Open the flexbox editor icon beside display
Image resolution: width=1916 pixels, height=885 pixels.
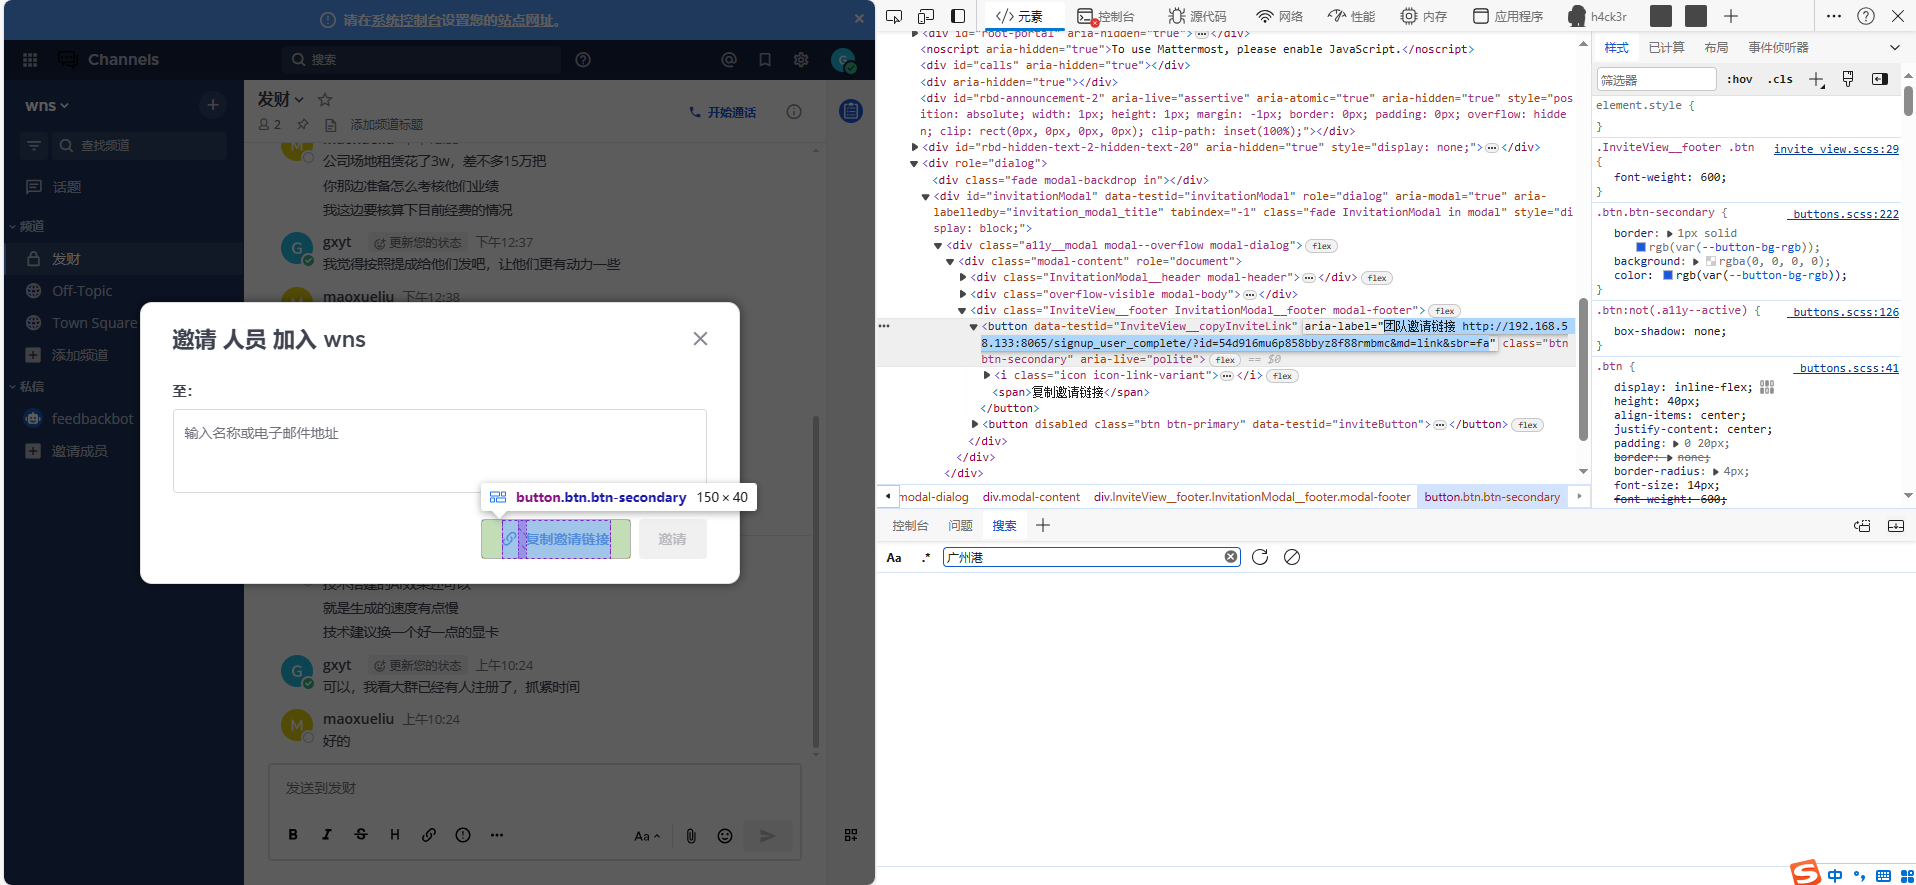(x=1767, y=387)
